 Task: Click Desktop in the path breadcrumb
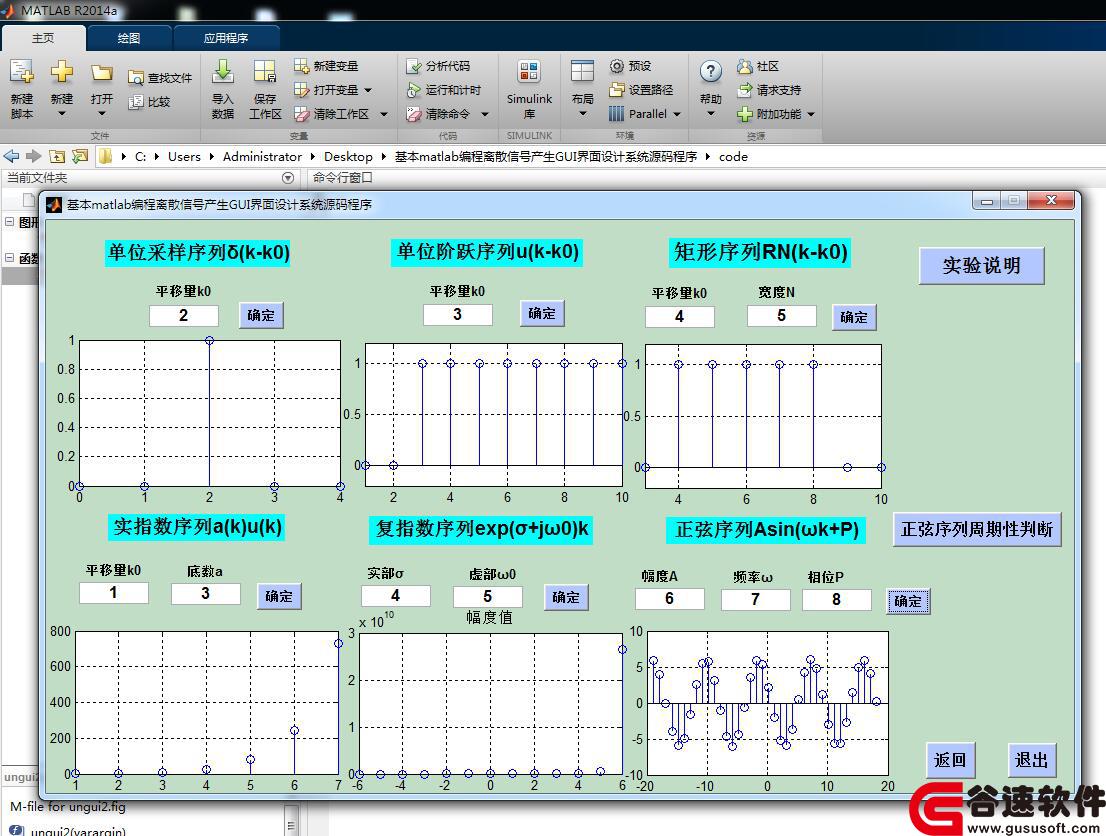pos(348,157)
